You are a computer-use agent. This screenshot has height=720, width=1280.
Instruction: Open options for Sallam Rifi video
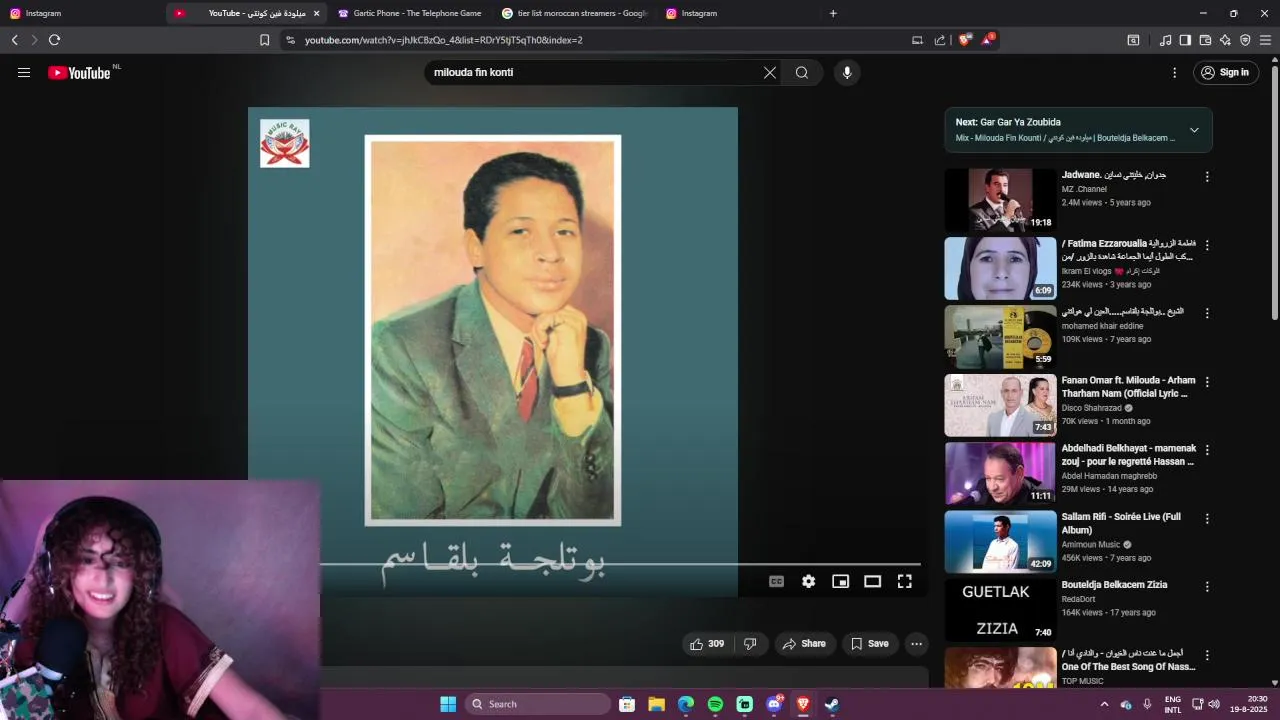pos(1207,519)
